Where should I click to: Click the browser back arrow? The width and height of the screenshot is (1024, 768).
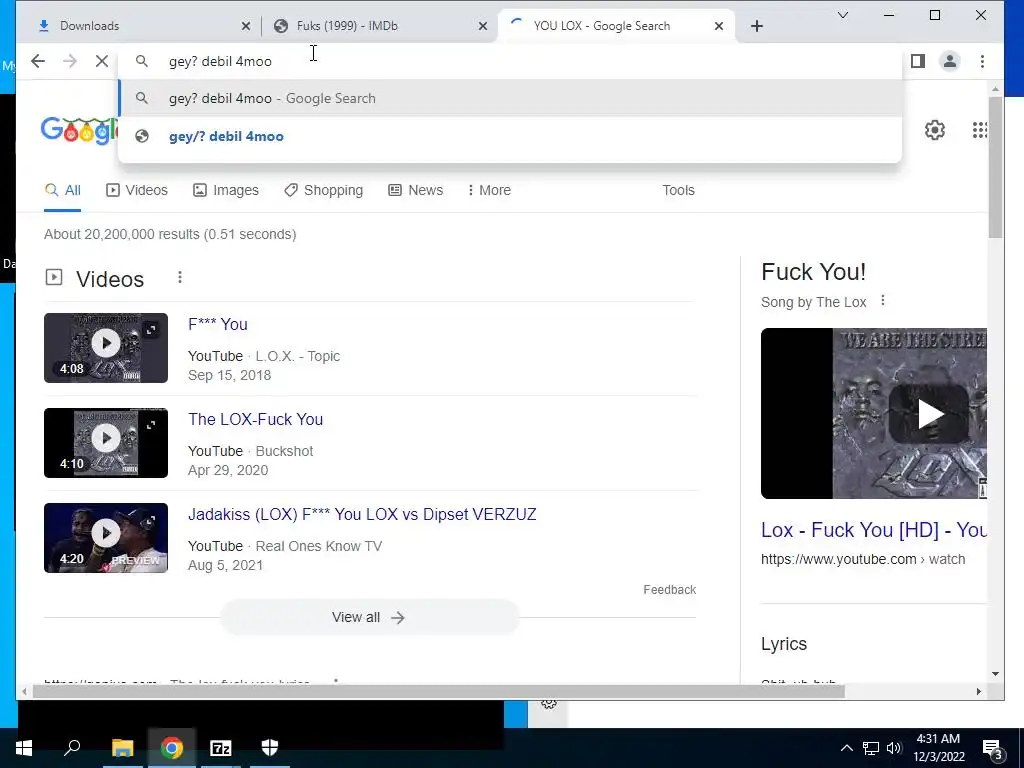[x=38, y=61]
